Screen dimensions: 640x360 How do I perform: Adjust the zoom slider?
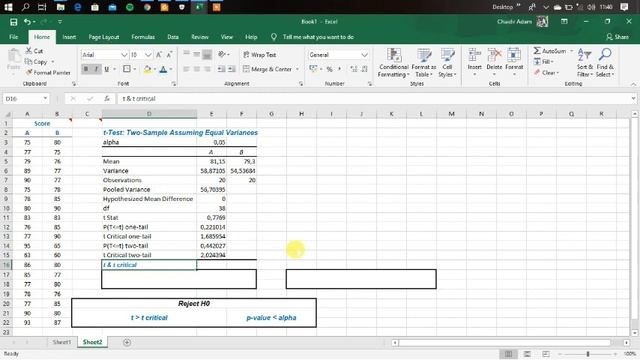click(x=588, y=354)
